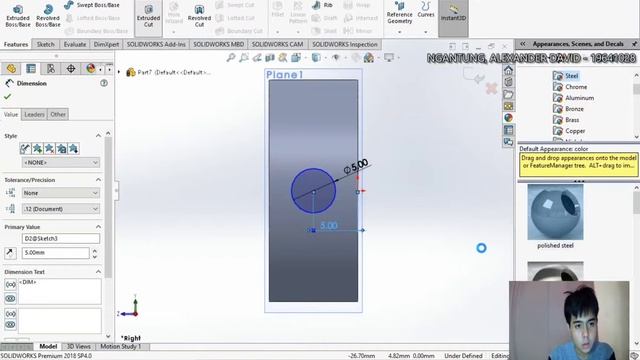
Task: Select the Leaders tab
Action: point(34,114)
